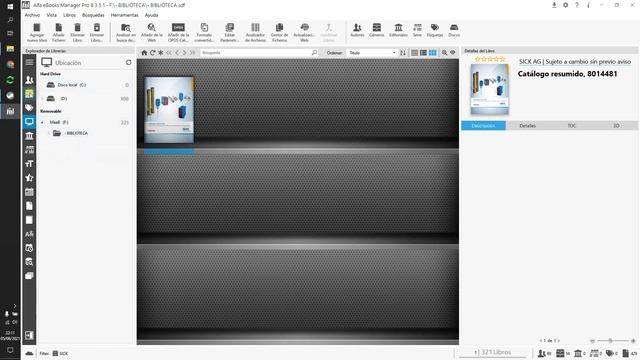The height and width of the screenshot is (360, 640).
Task: Click the download icon in title bar
Action: coord(554,5)
